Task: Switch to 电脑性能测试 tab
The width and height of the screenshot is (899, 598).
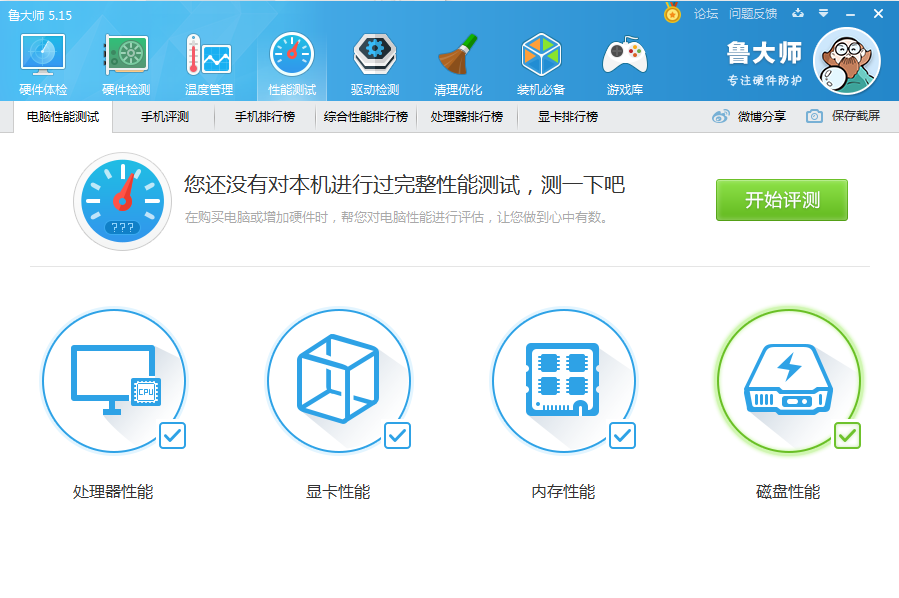Action: [x=63, y=117]
